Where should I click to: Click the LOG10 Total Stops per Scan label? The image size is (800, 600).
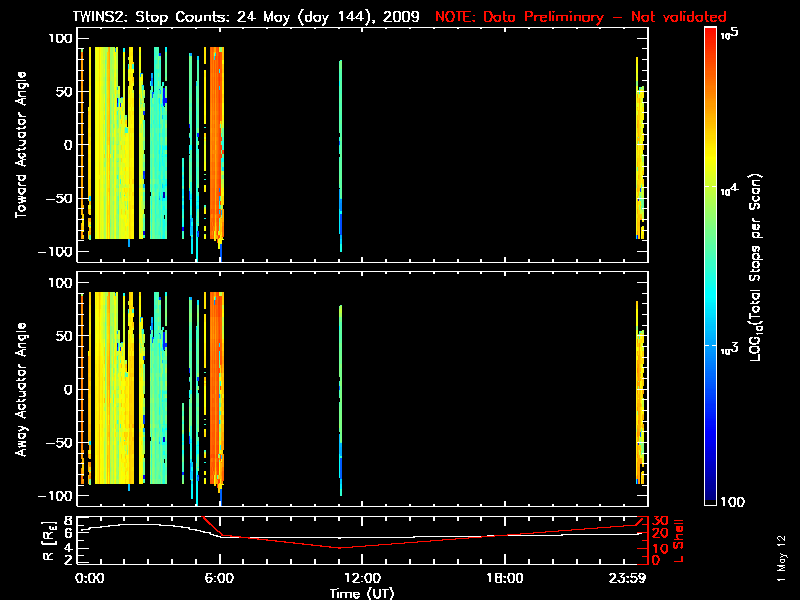(x=759, y=265)
